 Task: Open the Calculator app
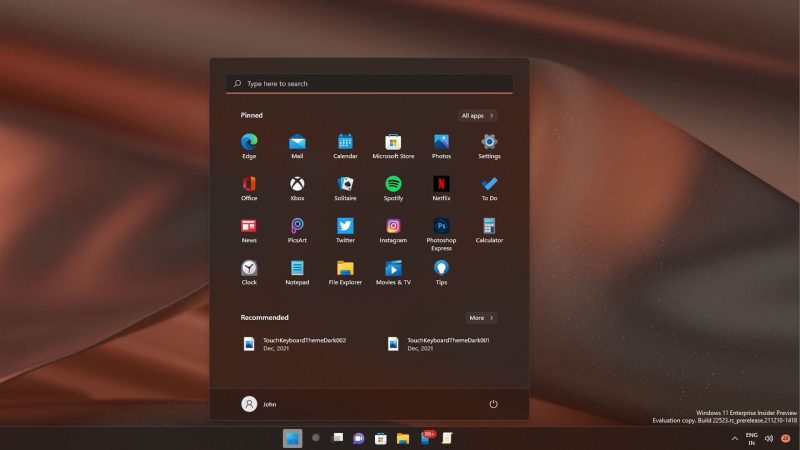(489, 227)
